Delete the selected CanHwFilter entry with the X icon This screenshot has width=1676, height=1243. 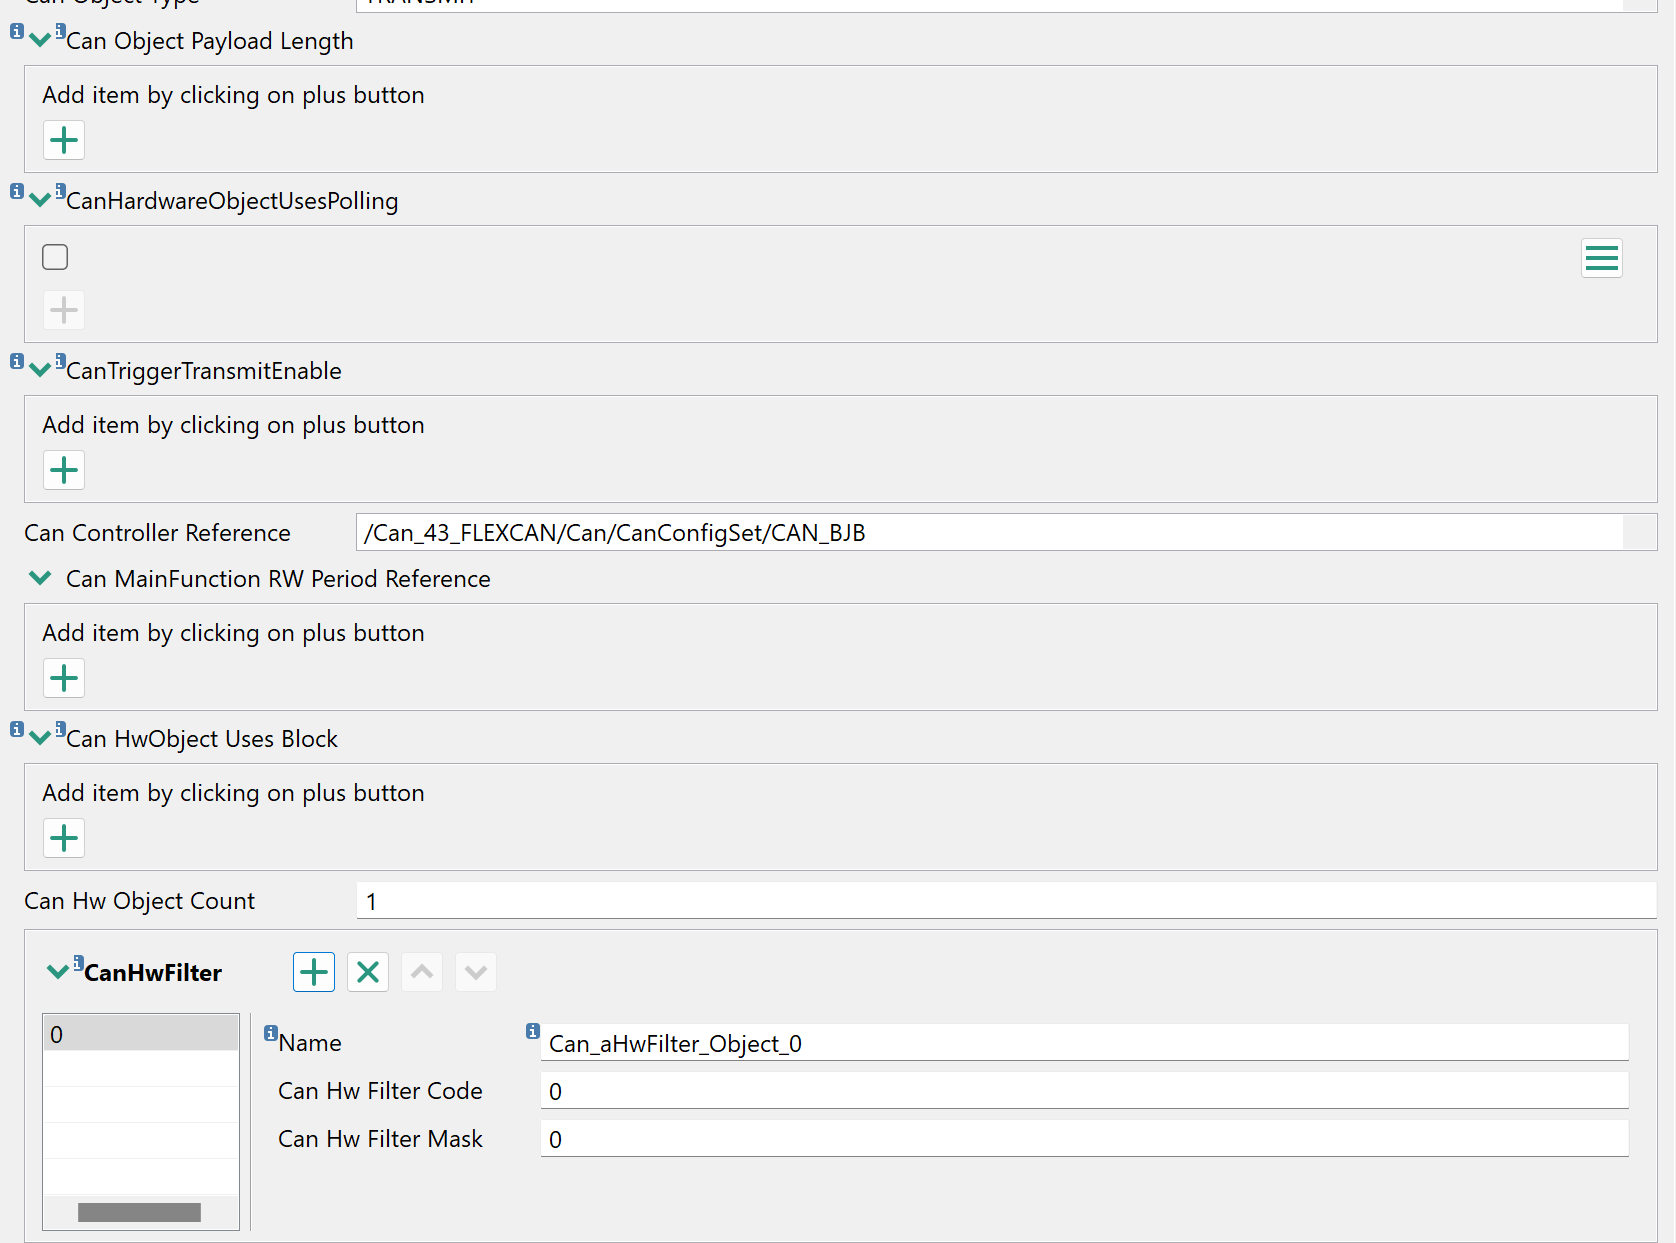(x=367, y=971)
